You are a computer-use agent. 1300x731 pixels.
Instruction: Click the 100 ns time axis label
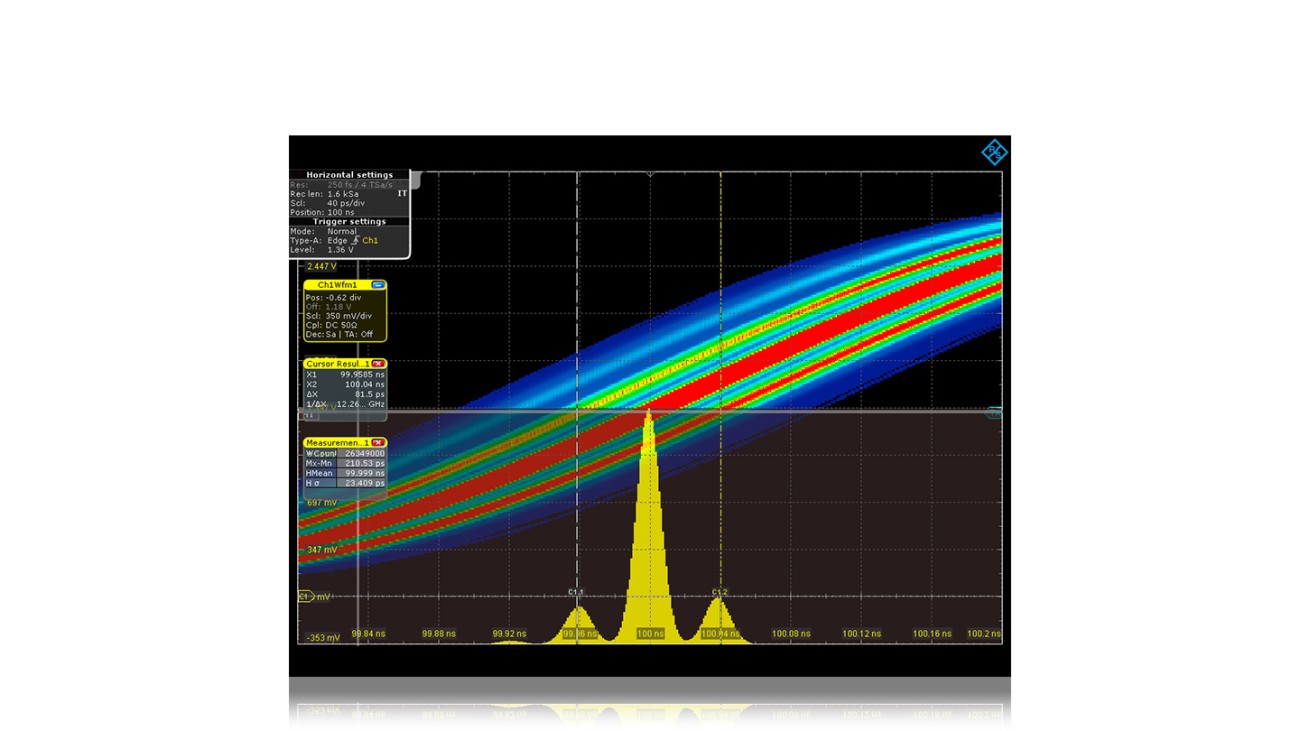coord(650,634)
